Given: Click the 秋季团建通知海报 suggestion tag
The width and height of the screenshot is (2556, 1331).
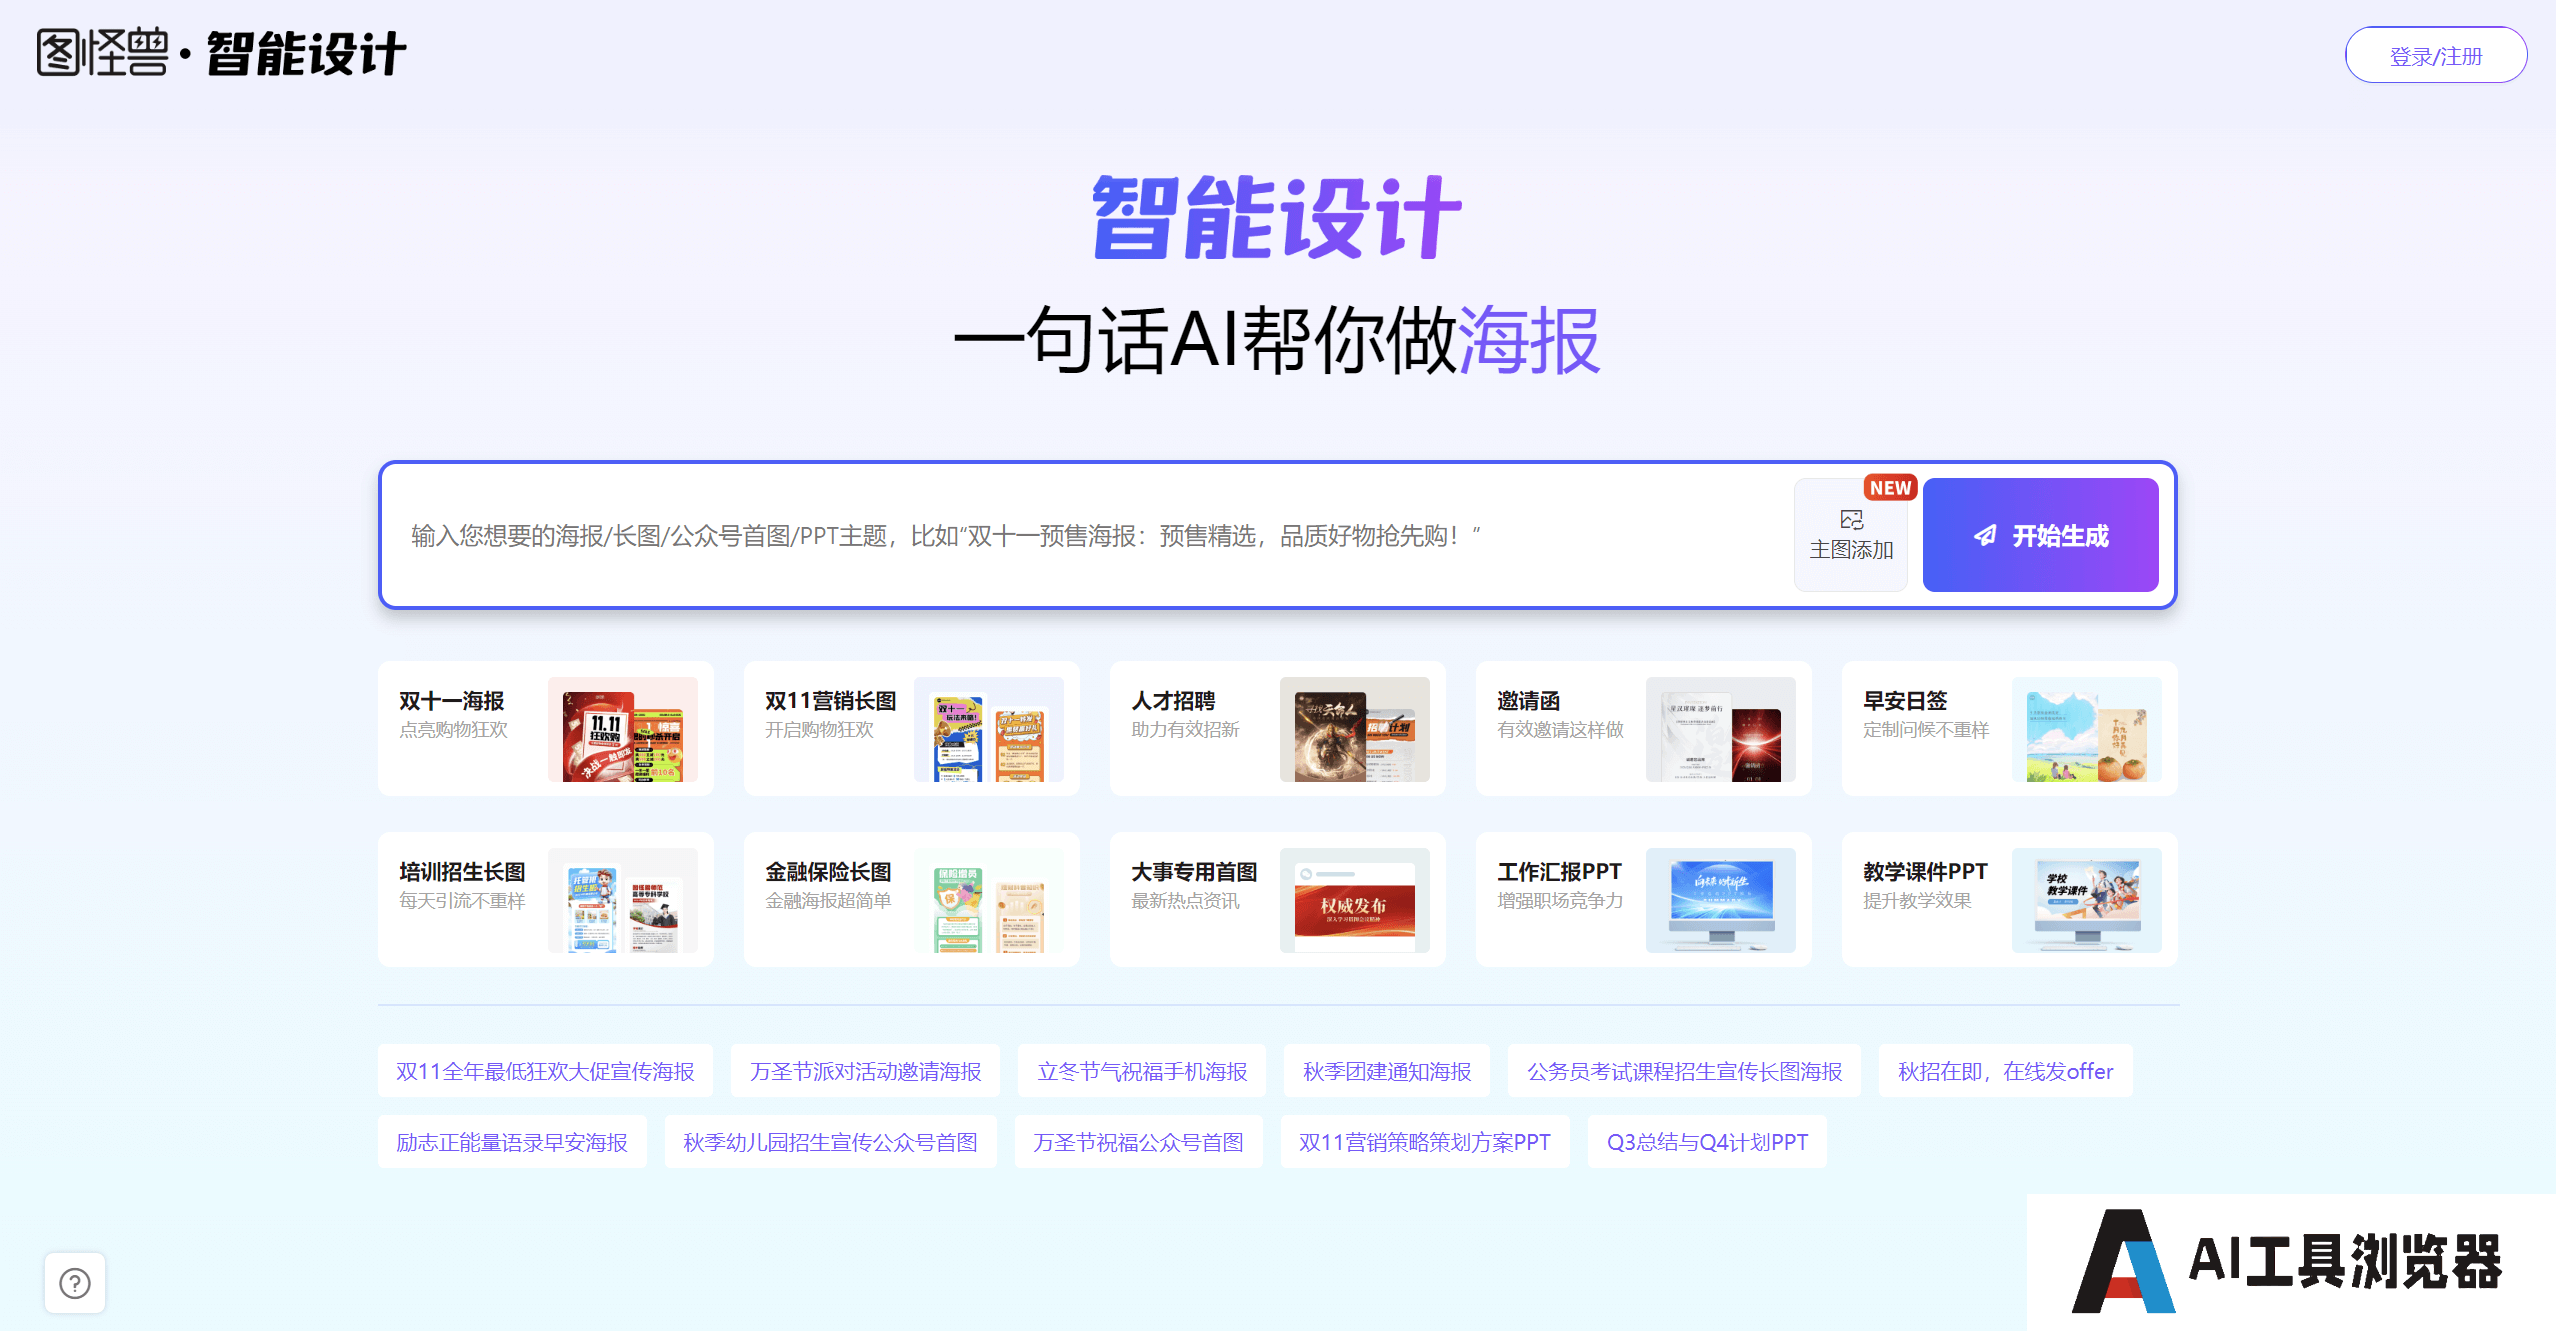Looking at the screenshot, I should click(1386, 1071).
